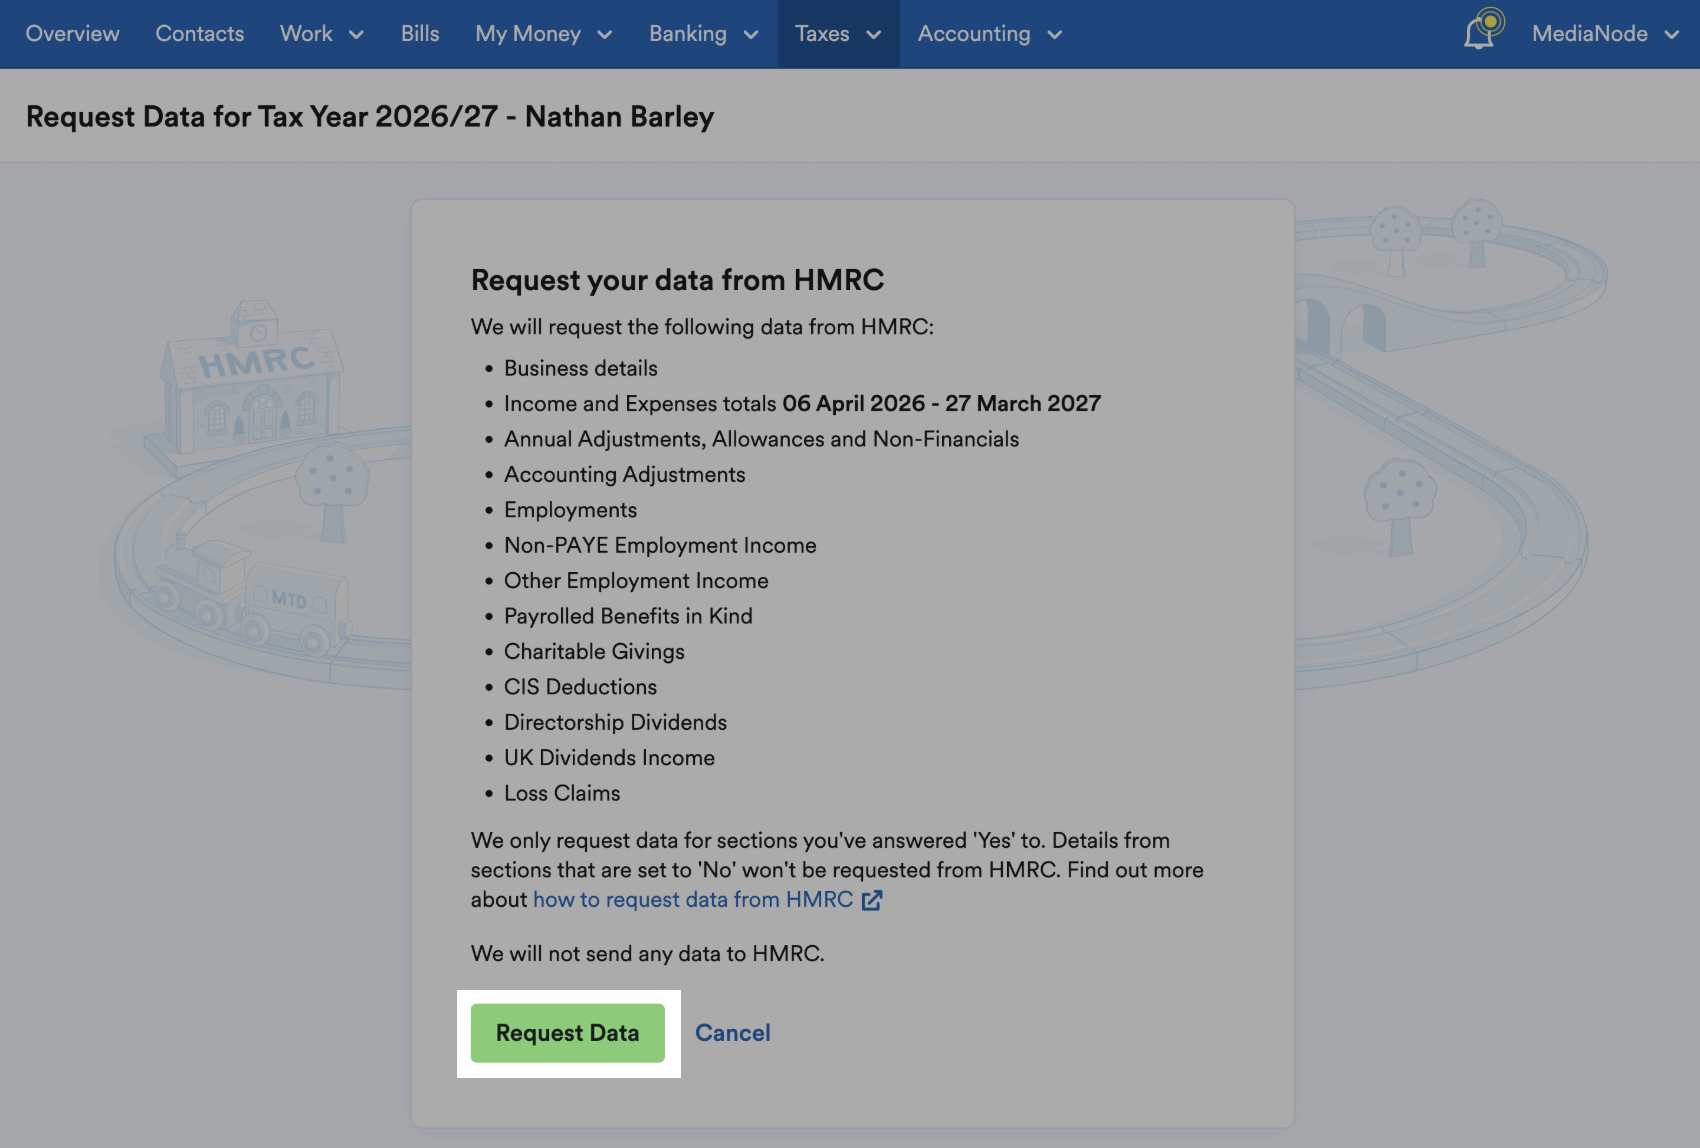
Task: Click Non-PAYE Employment Income item
Action: click(660, 545)
